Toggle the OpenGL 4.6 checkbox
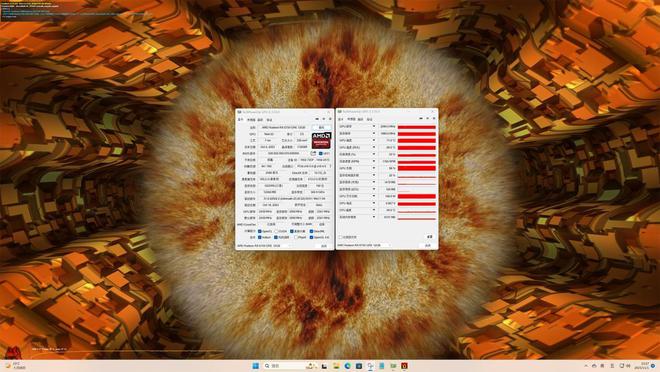This screenshot has height=372, width=660. [x=311, y=237]
